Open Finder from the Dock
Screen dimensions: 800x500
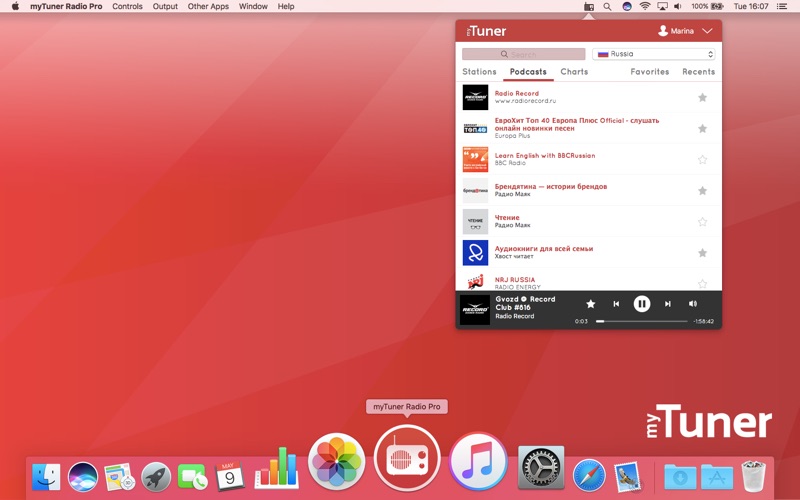pyautogui.click(x=46, y=477)
